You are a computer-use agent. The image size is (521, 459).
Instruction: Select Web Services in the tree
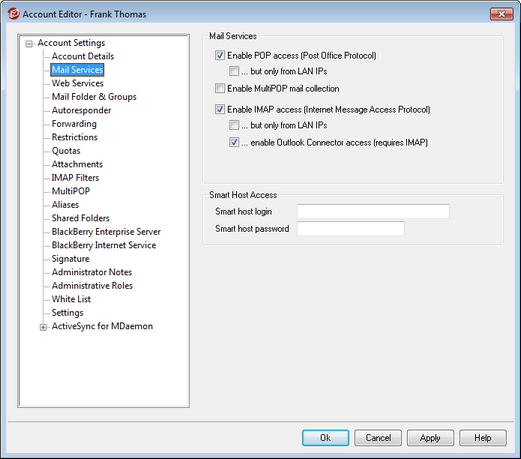pos(77,83)
